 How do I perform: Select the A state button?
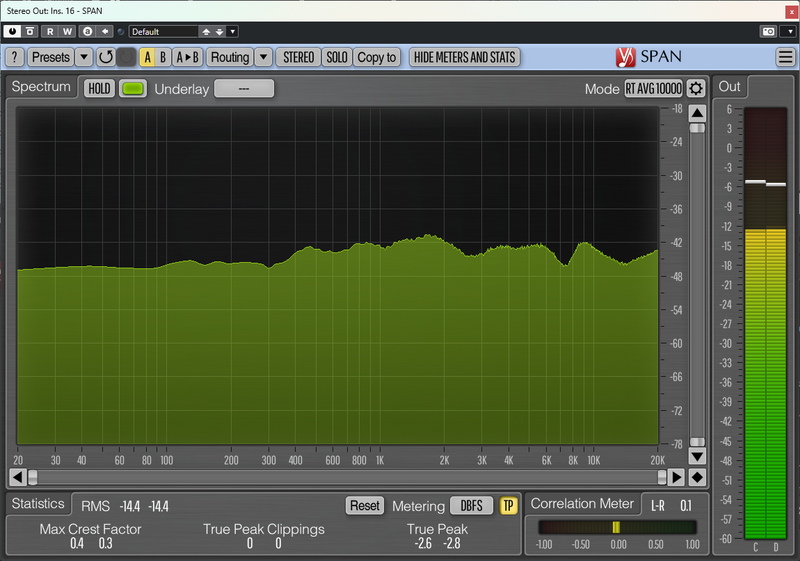point(147,57)
